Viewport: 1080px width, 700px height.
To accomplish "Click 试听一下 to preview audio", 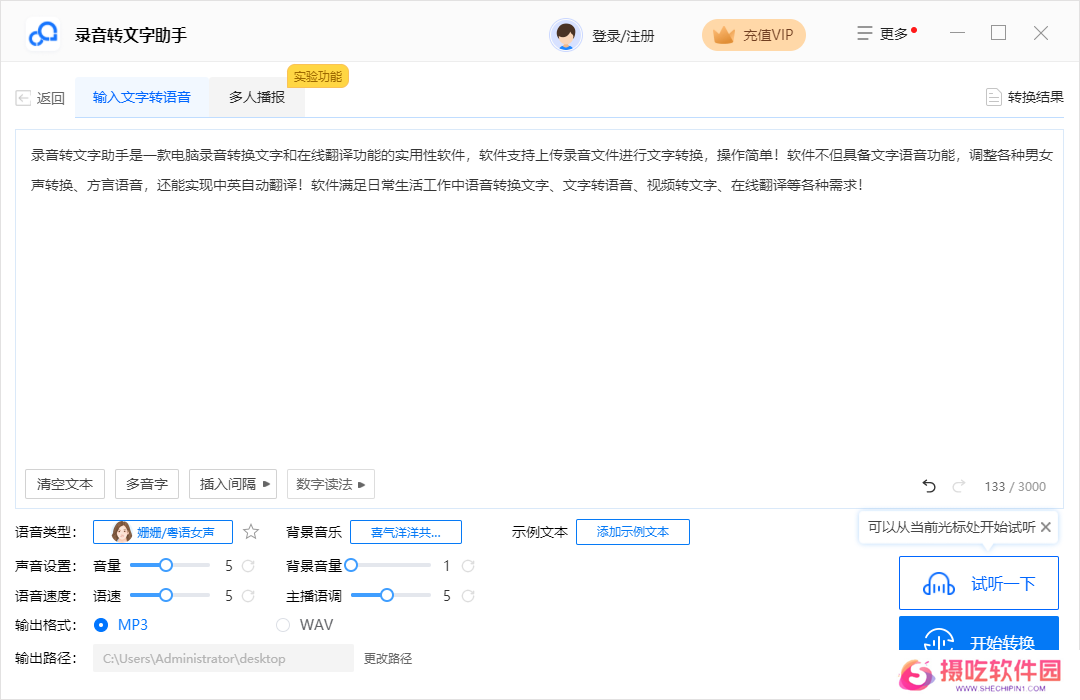I will pyautogui.click(x=978, y=583).
